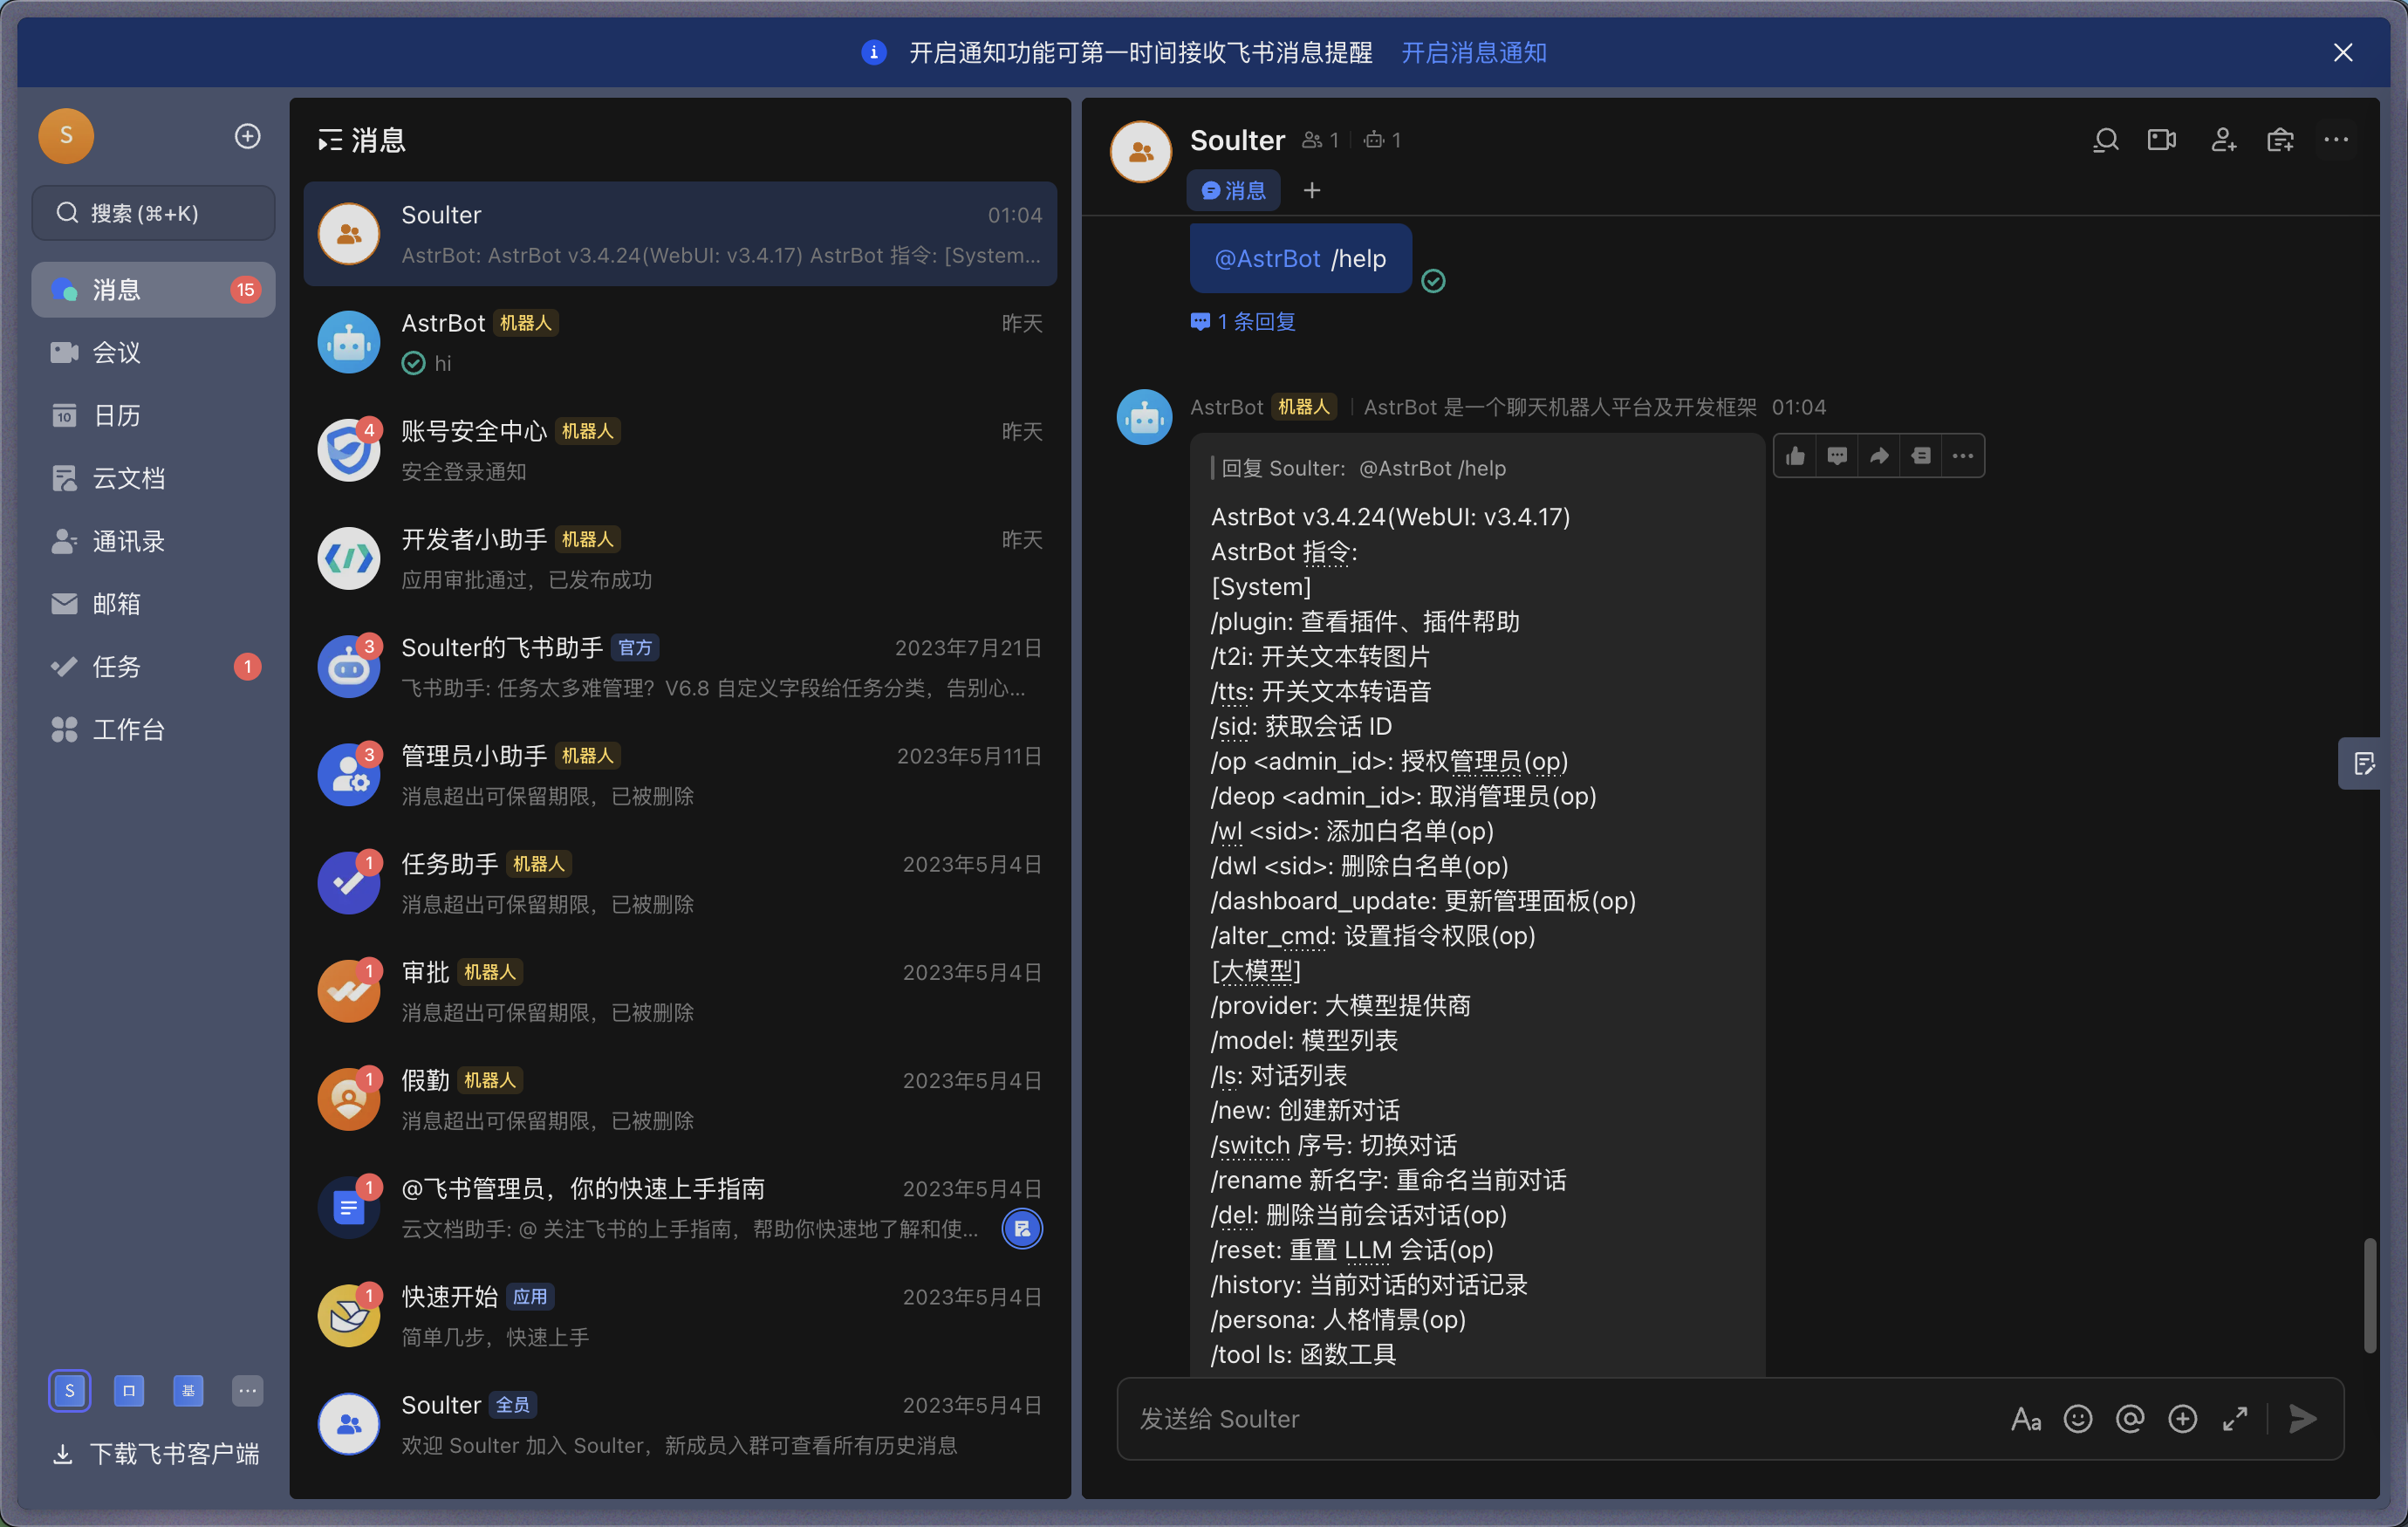Open search within the Soulter chat header
This screenshot has height=1527, width=2408.
click(2105, 140)
